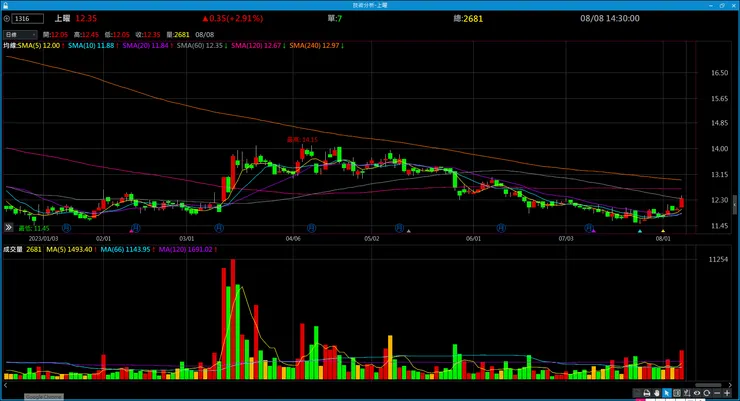Click the total volume 總:2681

pyautogui.click(x=468, y=19)
